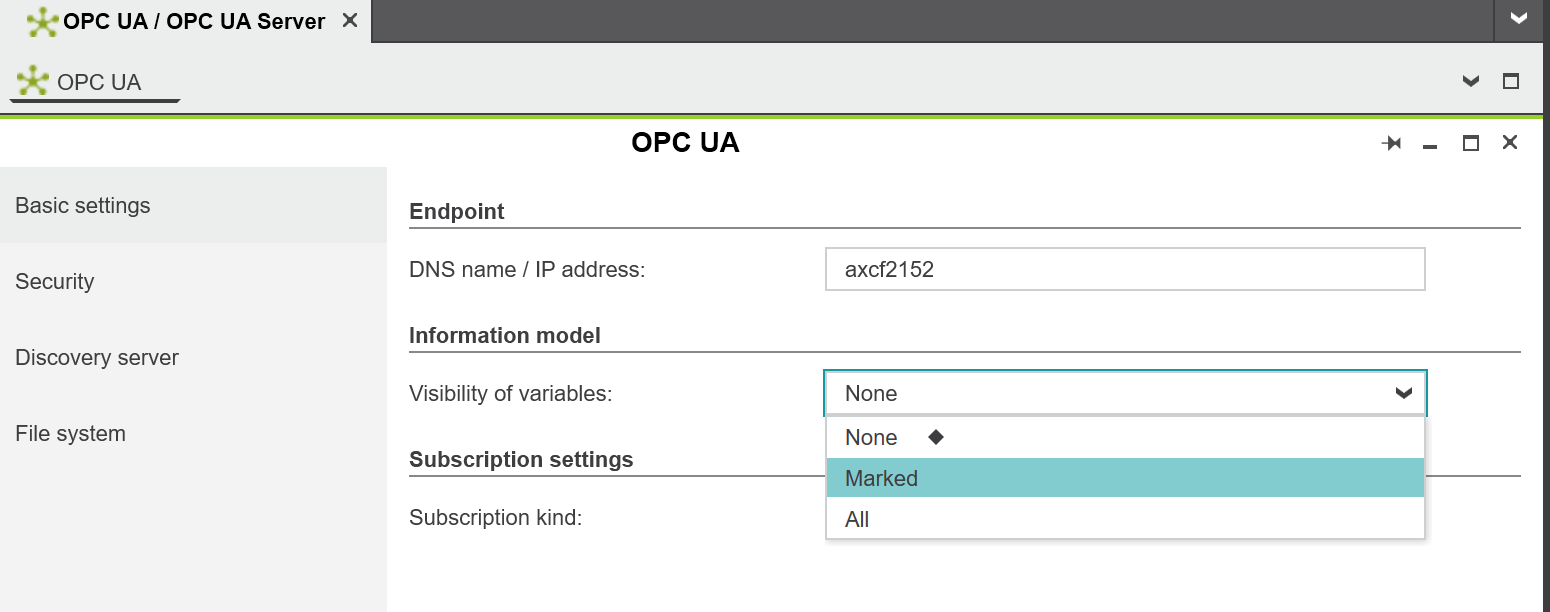Maximize the OPC UA panel
The image size is (1550, 612).
click(x=1470, y=143)
